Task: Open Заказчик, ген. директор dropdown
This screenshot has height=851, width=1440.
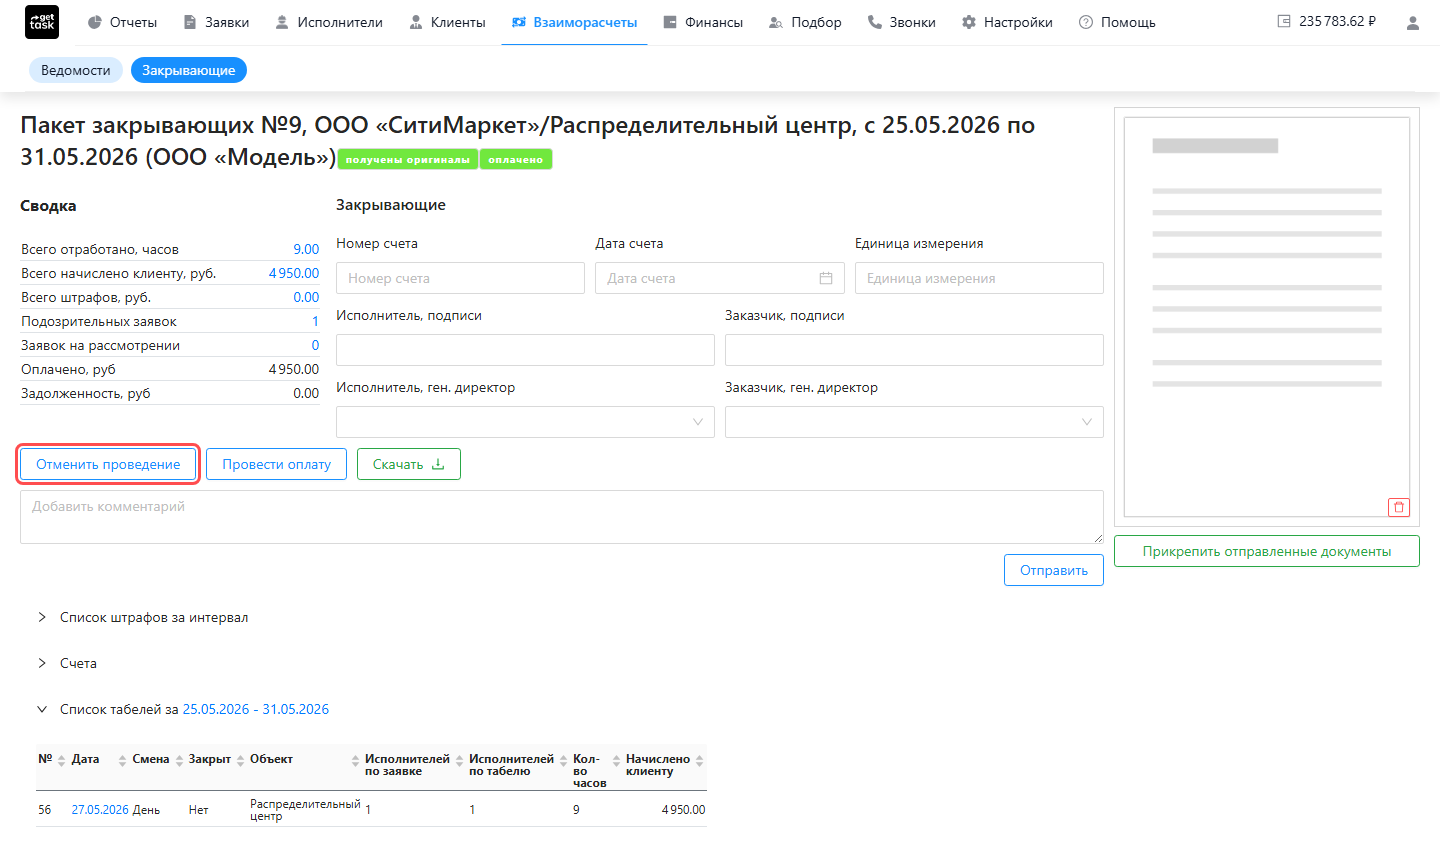Action: point(914,422)
